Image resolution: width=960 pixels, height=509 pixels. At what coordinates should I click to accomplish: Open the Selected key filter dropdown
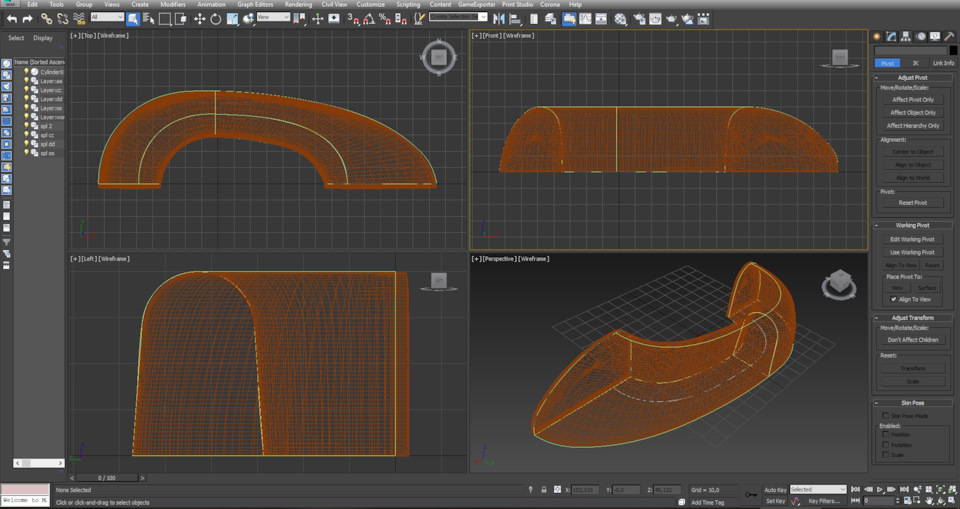817,489
